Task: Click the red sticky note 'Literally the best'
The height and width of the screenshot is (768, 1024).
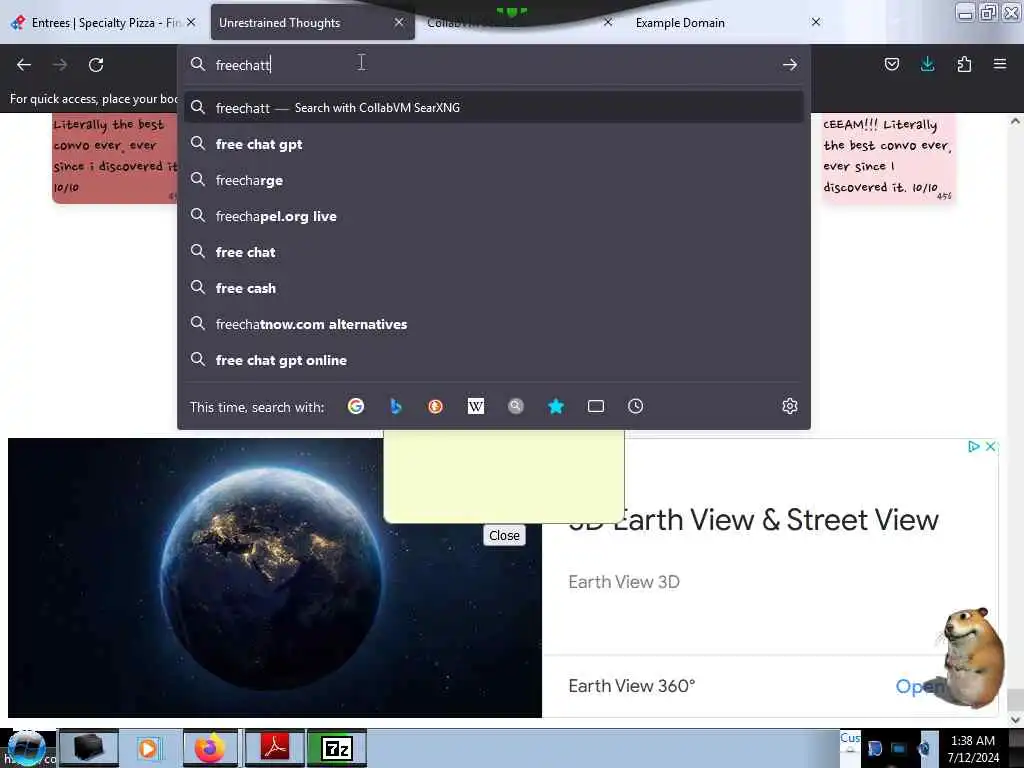Action: pyautogui.click(x=115, y=157)
